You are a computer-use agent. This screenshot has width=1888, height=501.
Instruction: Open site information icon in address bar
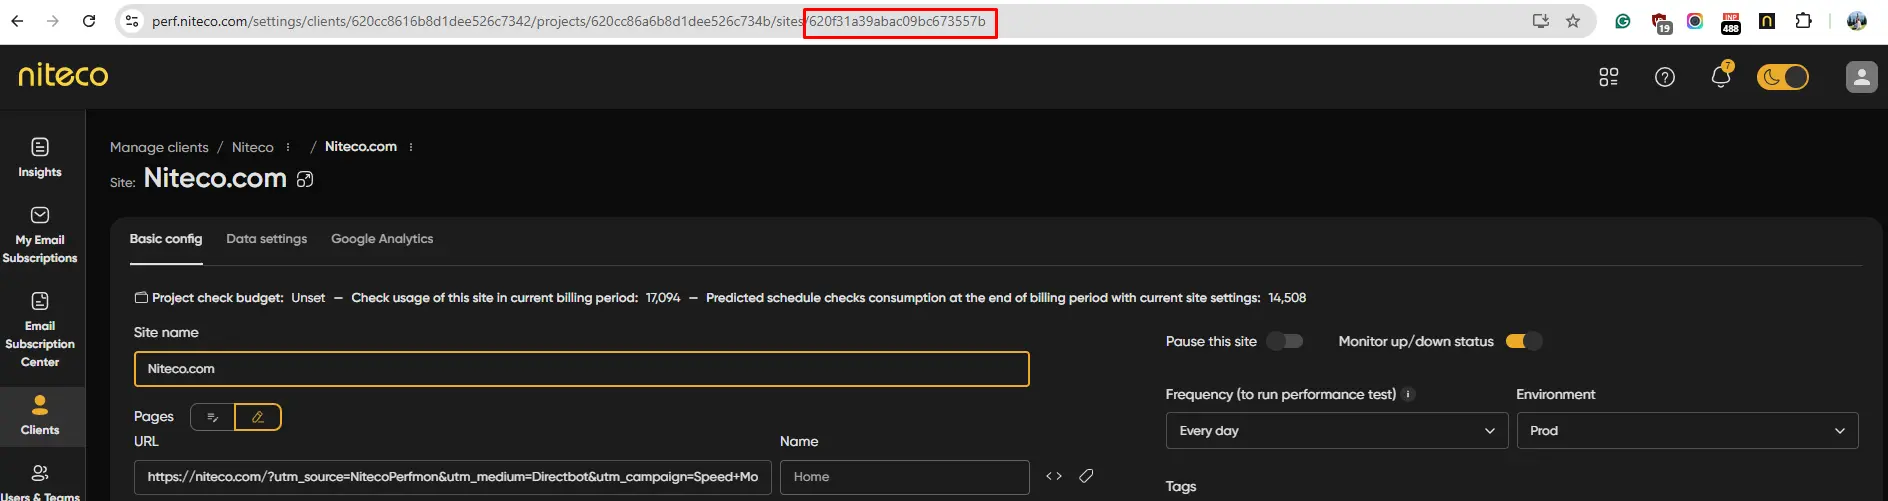[x=131, y=21]
